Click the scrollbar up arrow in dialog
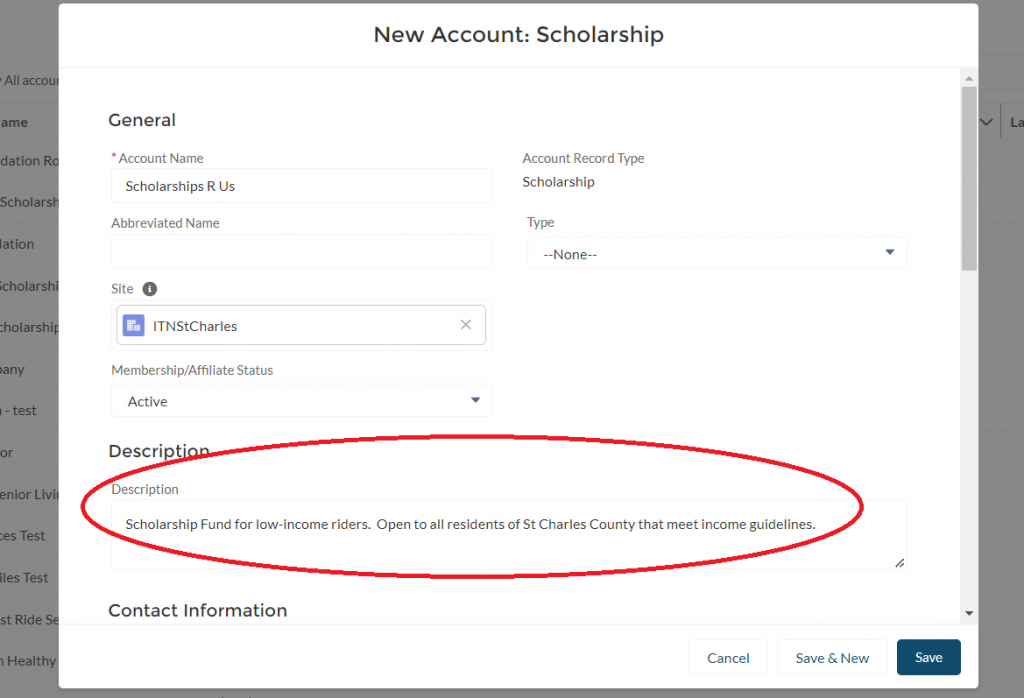 [x=969, y=77]
